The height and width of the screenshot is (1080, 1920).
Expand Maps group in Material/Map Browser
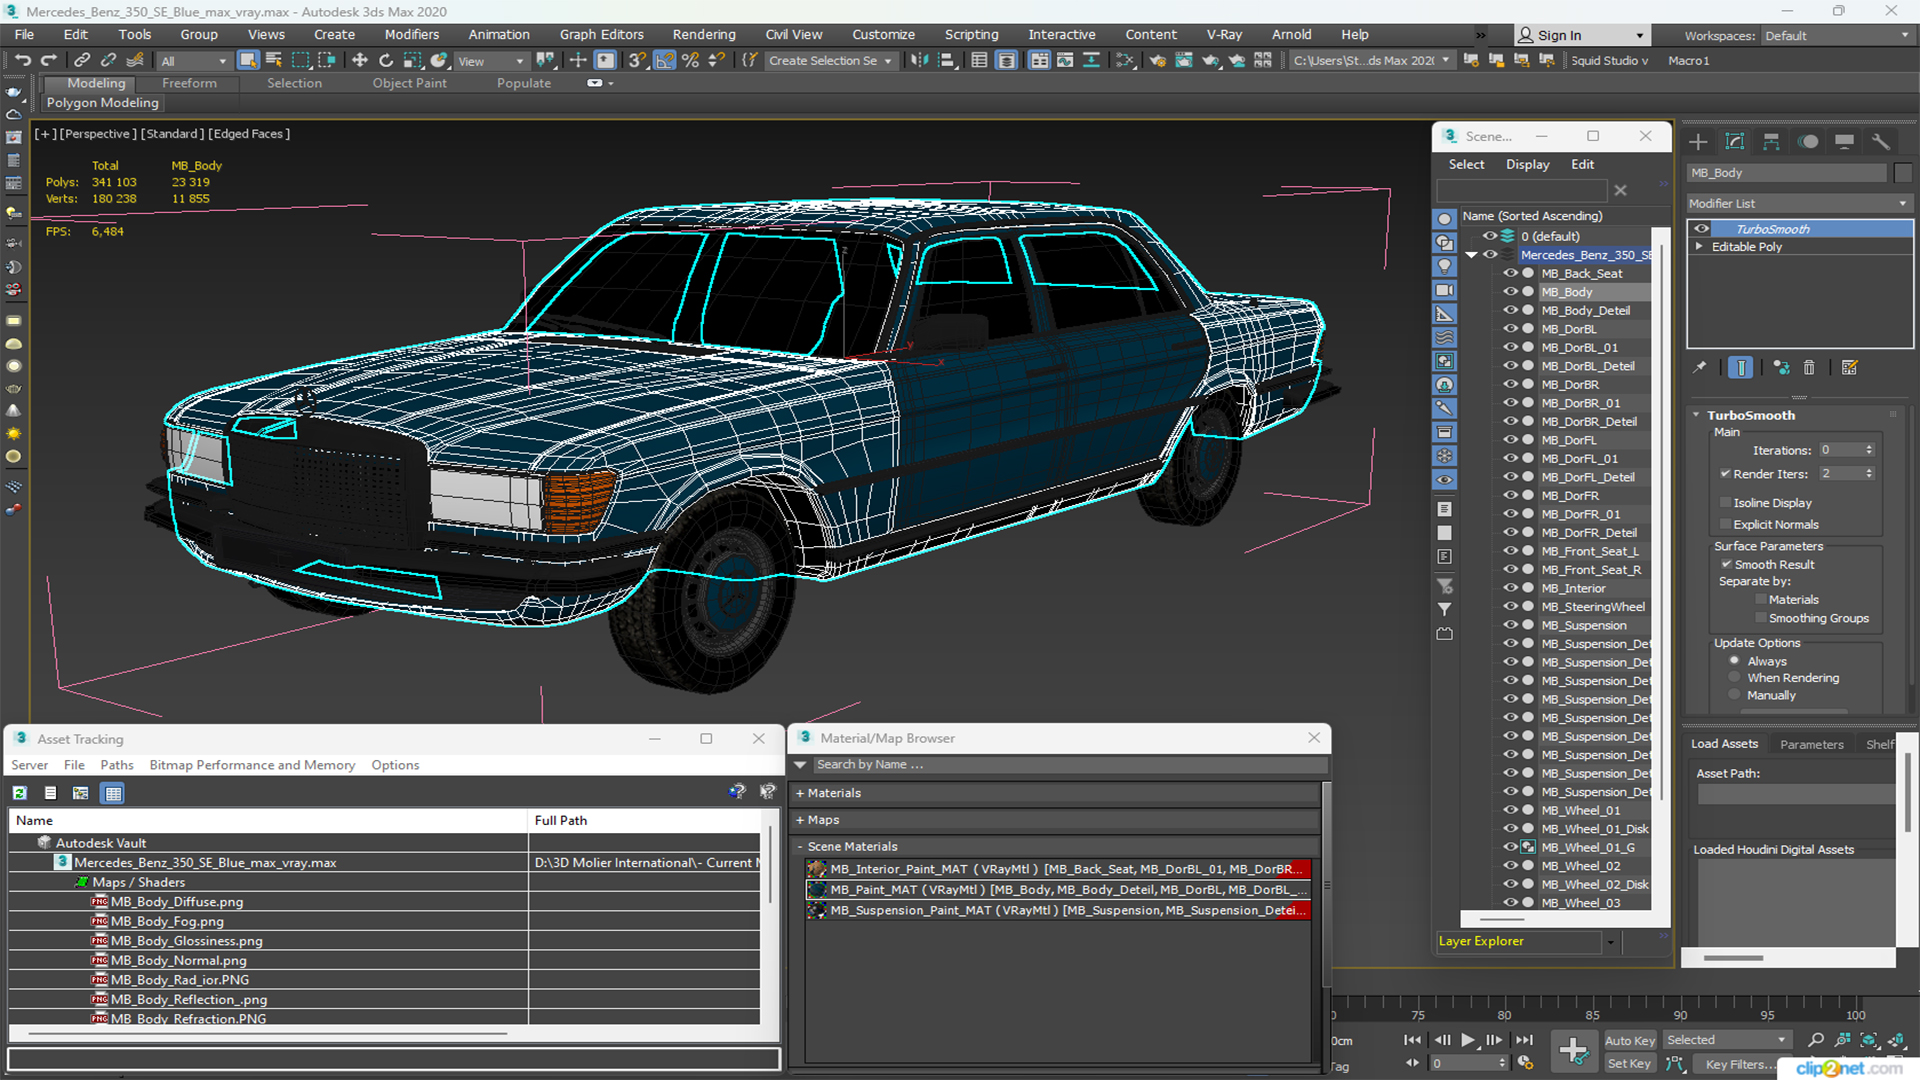pyautogui.click(x=800, y=820)
